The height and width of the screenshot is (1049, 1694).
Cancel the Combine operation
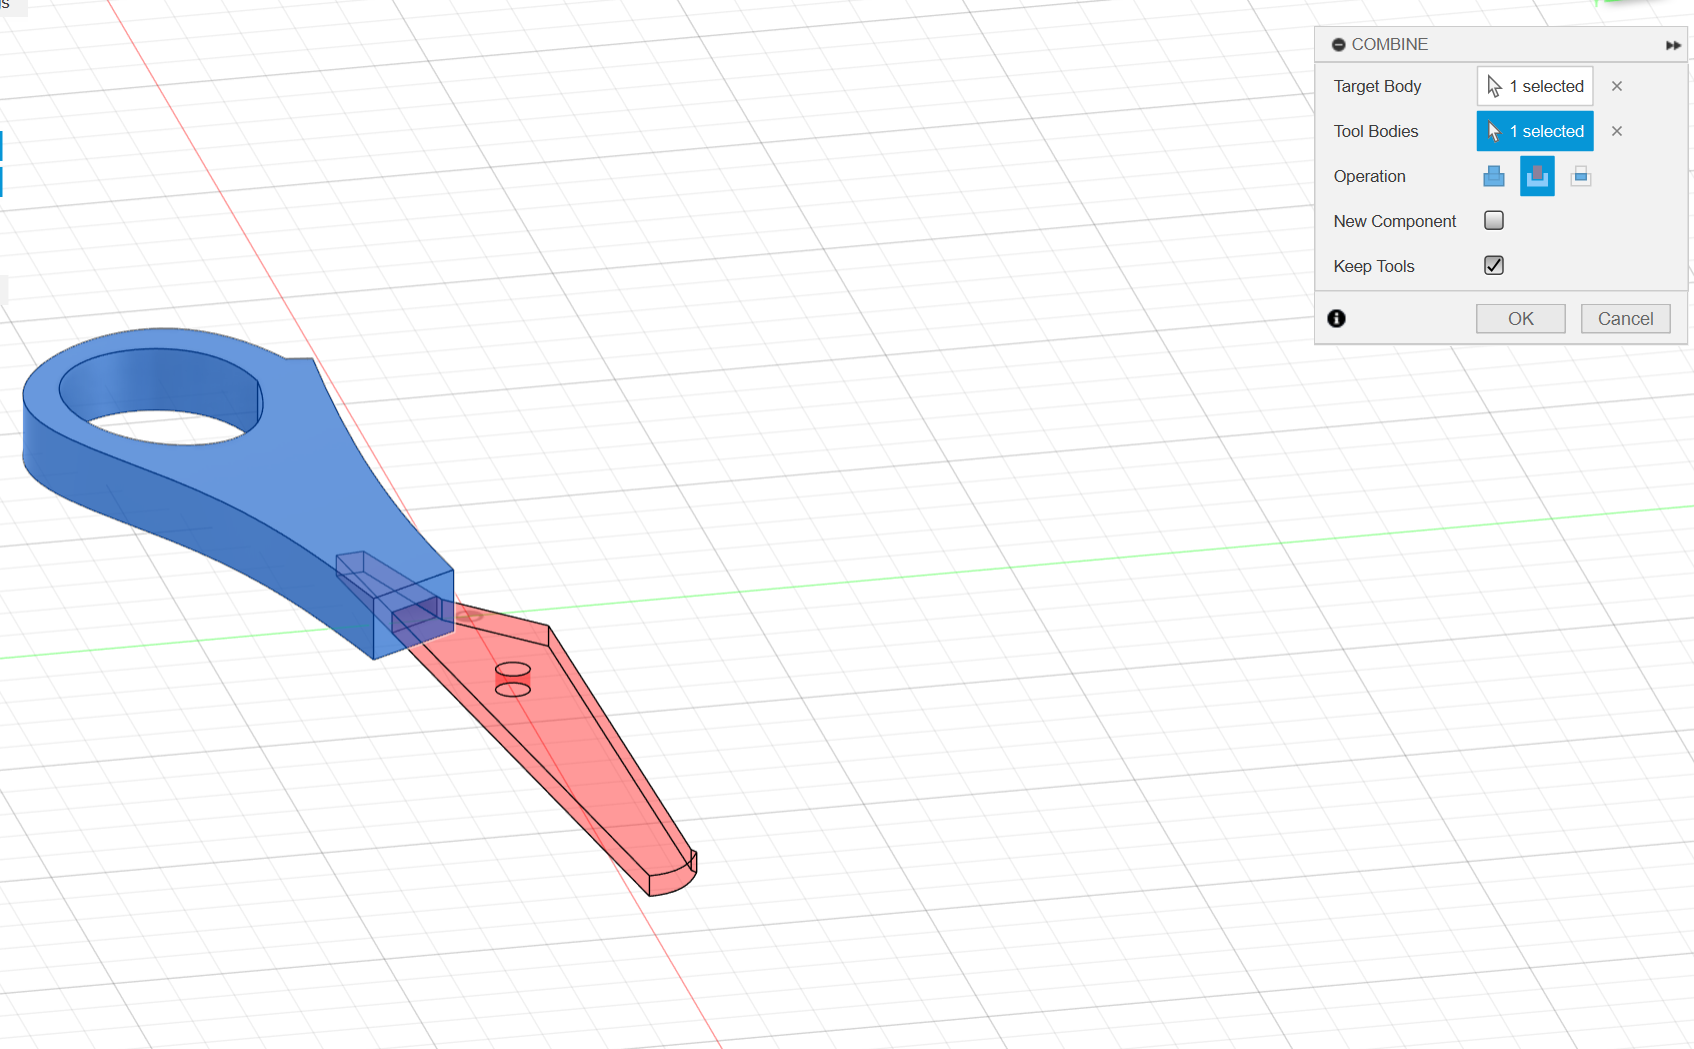point(1625,318)
